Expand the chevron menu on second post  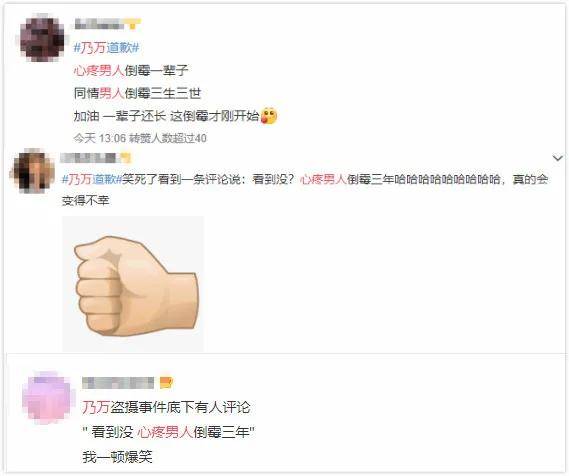(557, 158)
